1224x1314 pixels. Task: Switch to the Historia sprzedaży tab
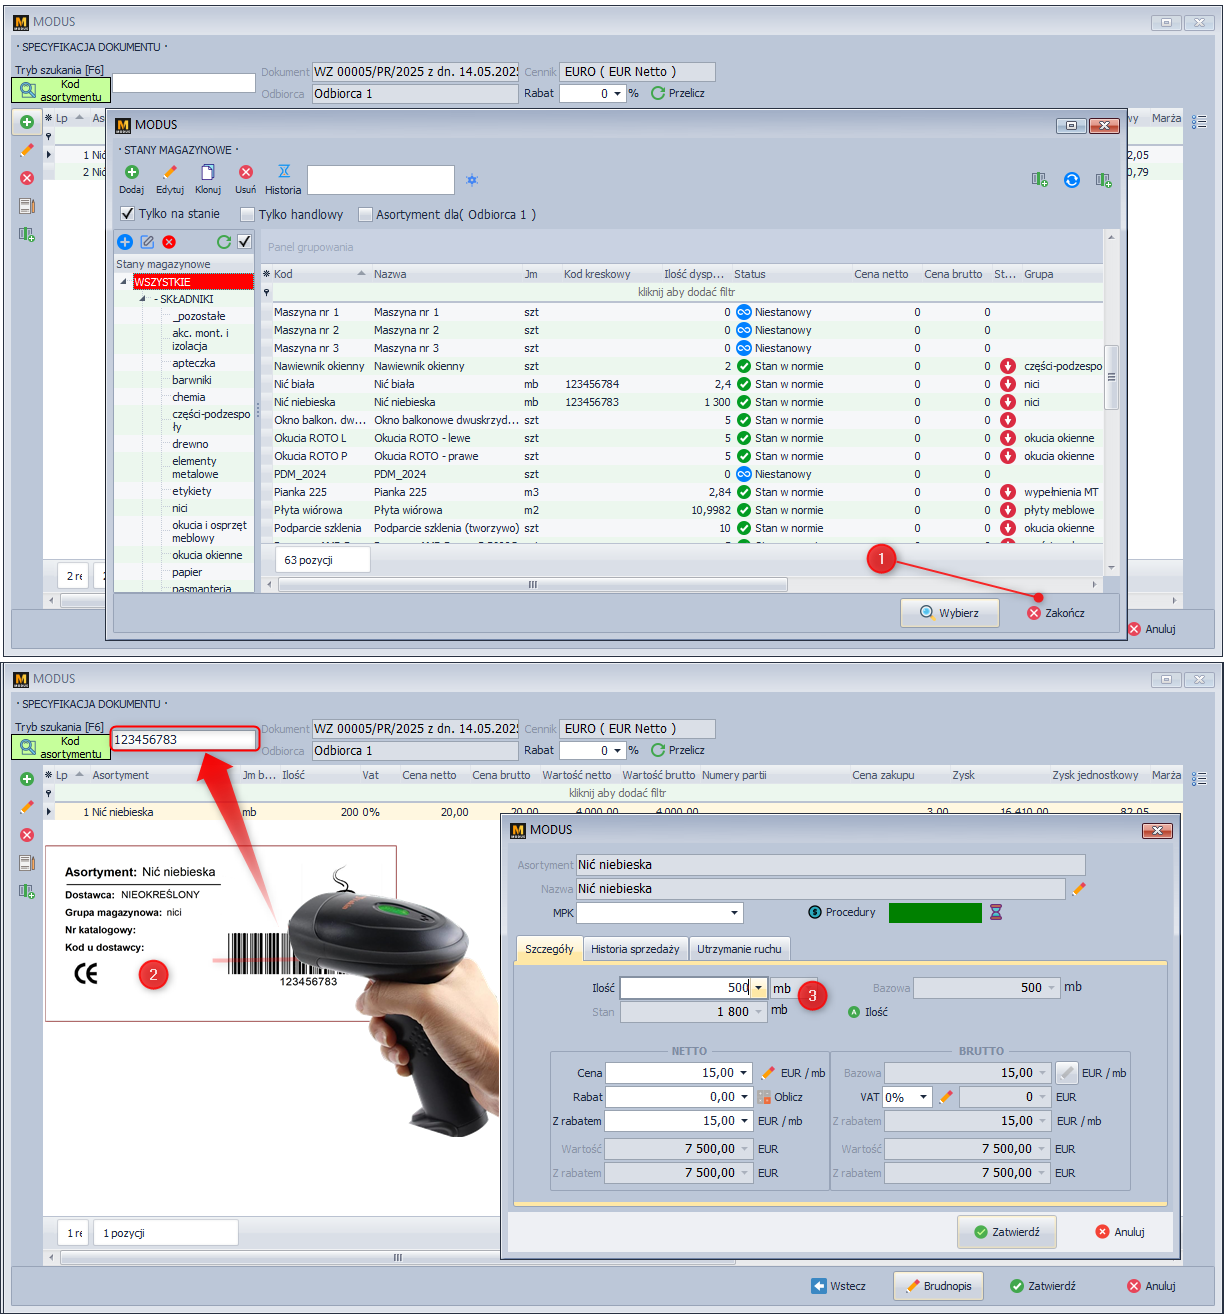635,949
